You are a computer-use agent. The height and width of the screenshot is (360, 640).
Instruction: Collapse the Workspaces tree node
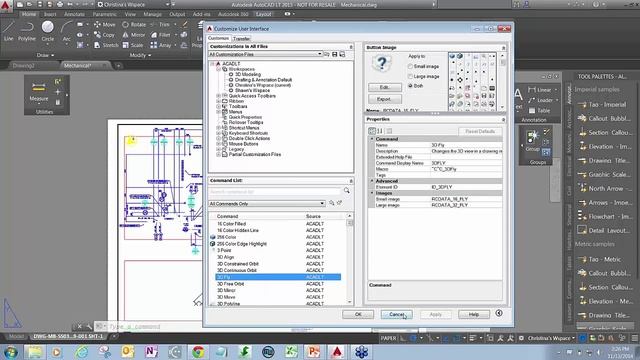[x=218, y=69]
